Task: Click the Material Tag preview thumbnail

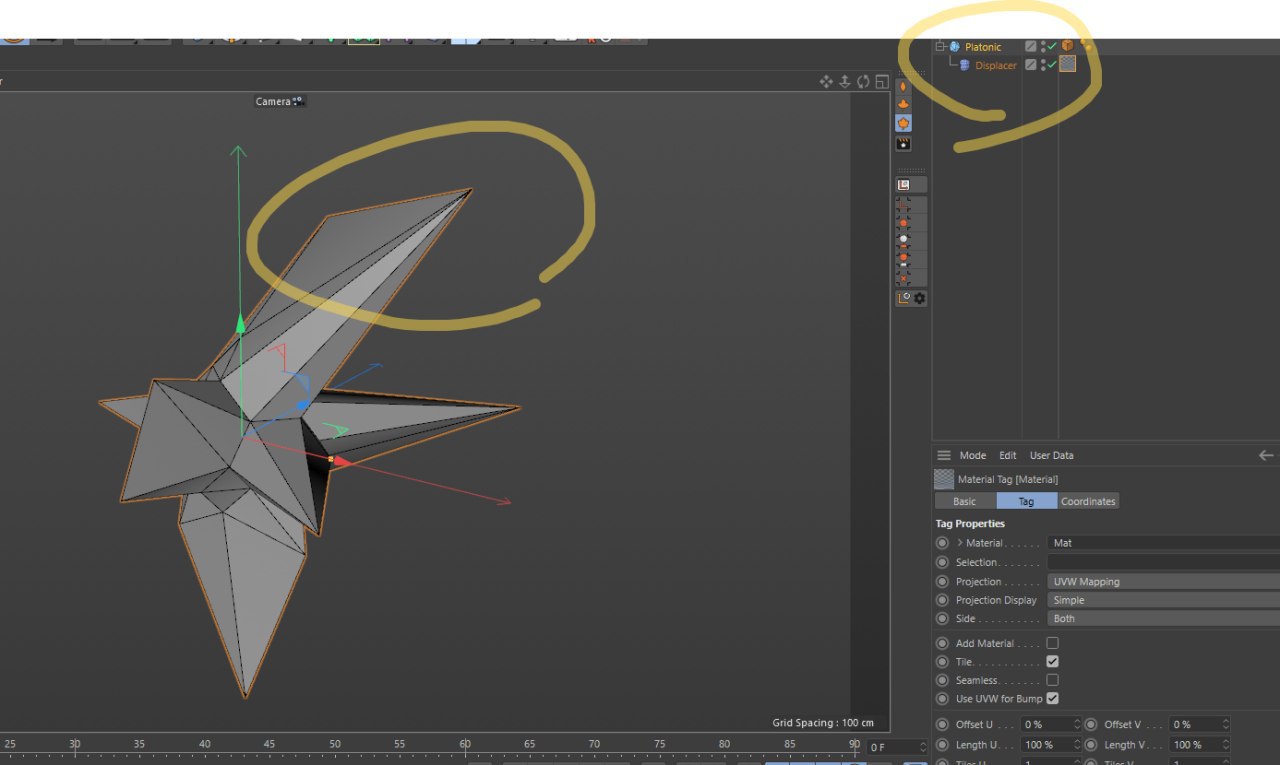Action: point(944,479)
